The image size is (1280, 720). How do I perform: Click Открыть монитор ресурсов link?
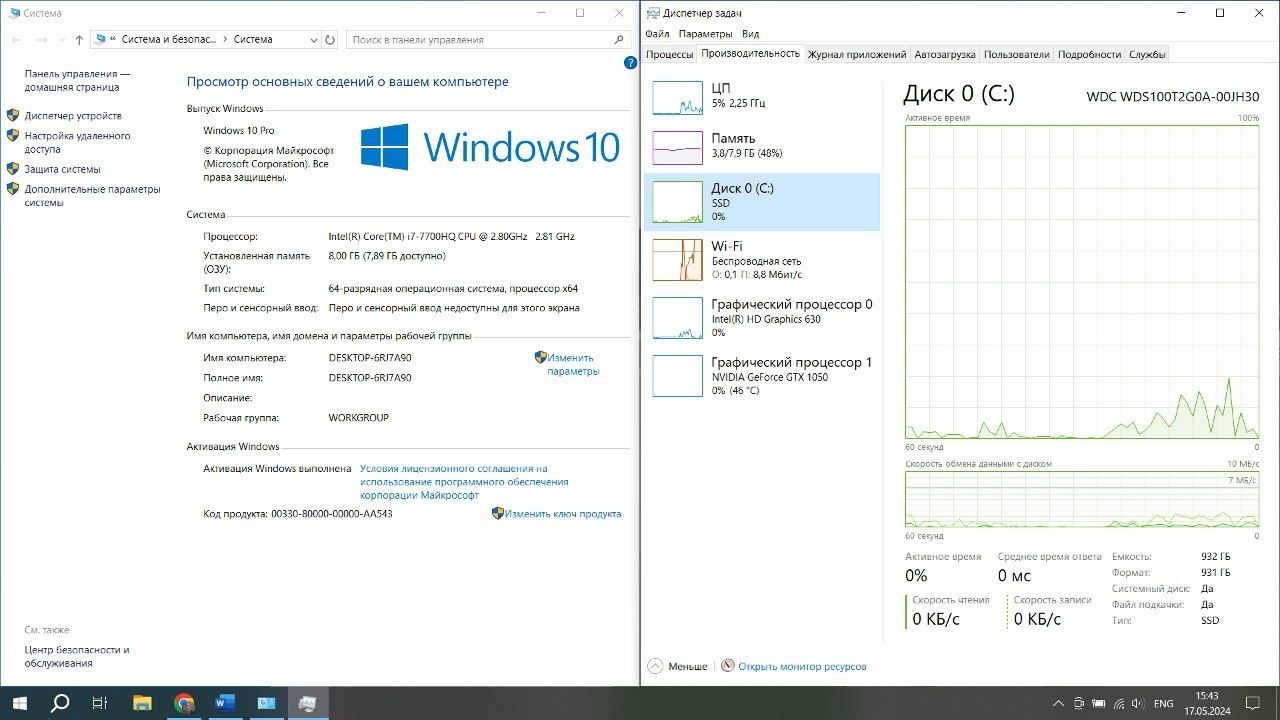point(802,666)
